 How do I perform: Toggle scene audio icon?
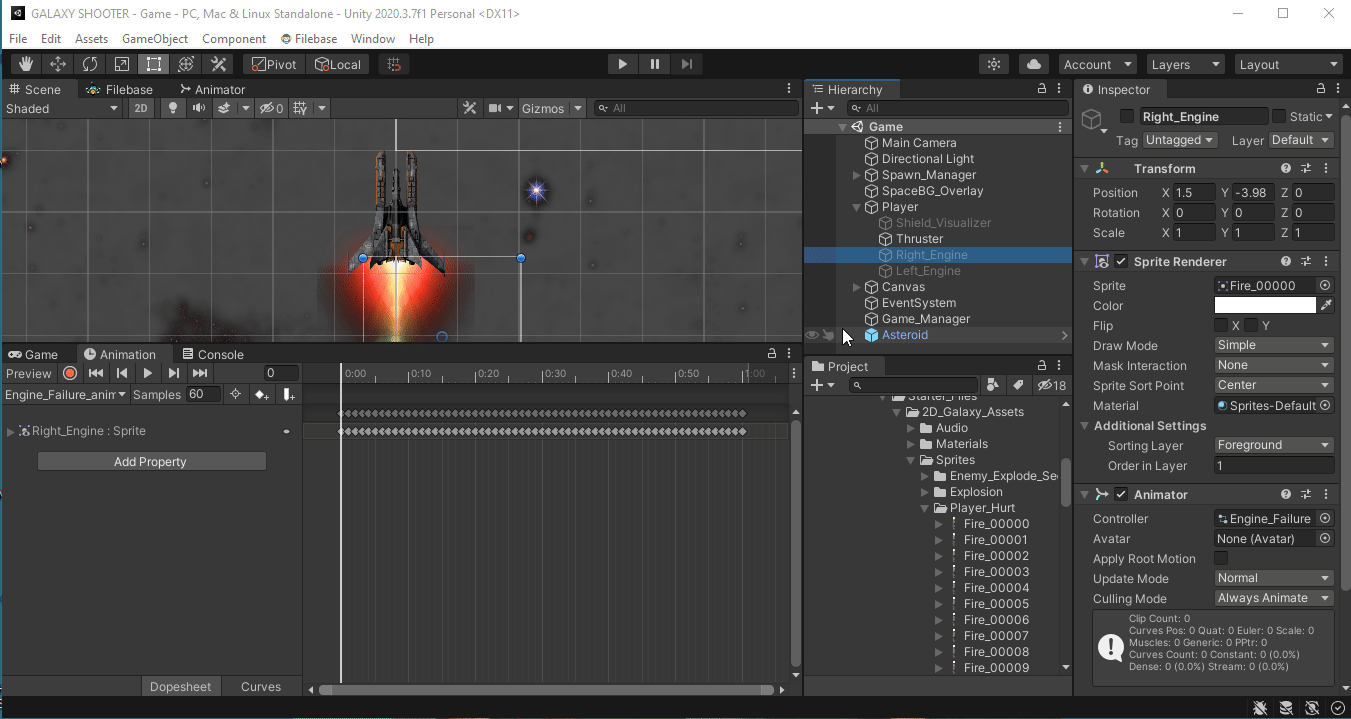coord(198,108)
